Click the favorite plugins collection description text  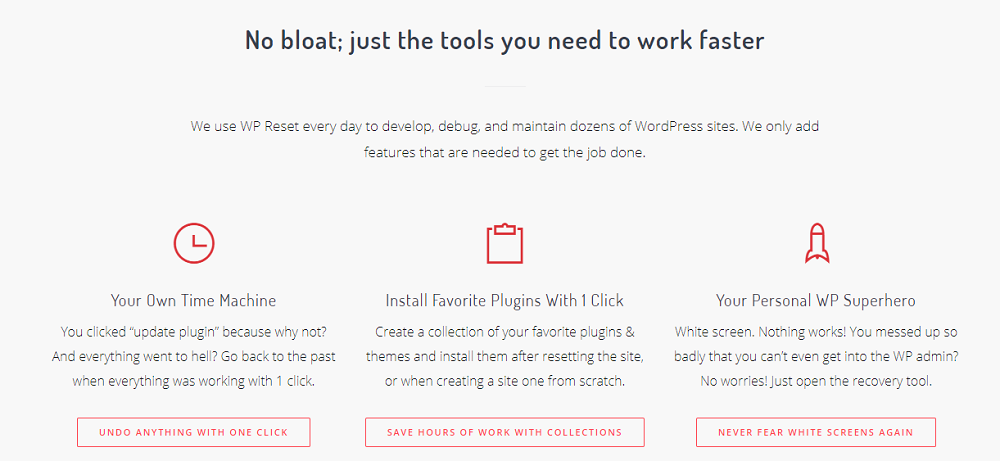pos(505,356)
